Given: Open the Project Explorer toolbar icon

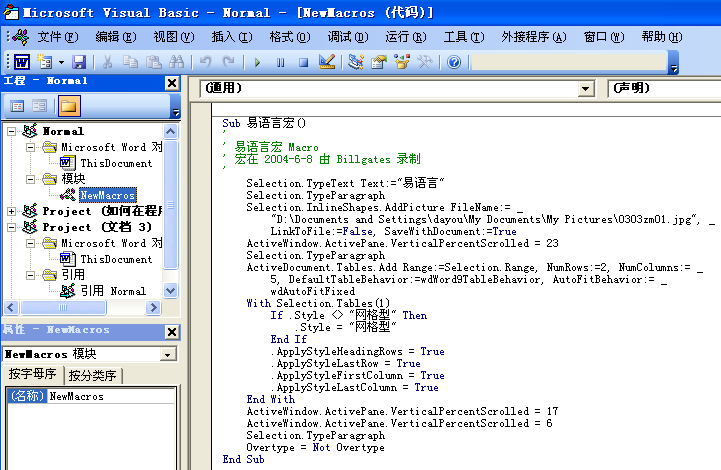Looking at the screenshot, I should click(355, 62).
